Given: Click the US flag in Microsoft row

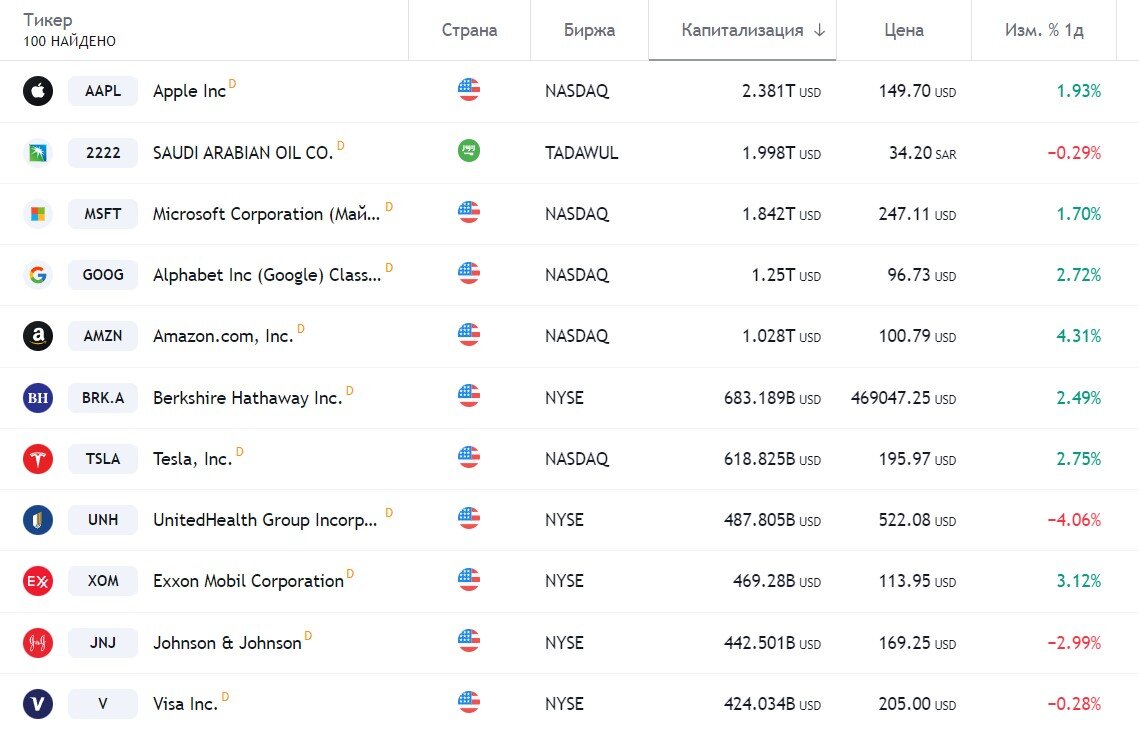Looking at the screenshot, I should point(469,211).
